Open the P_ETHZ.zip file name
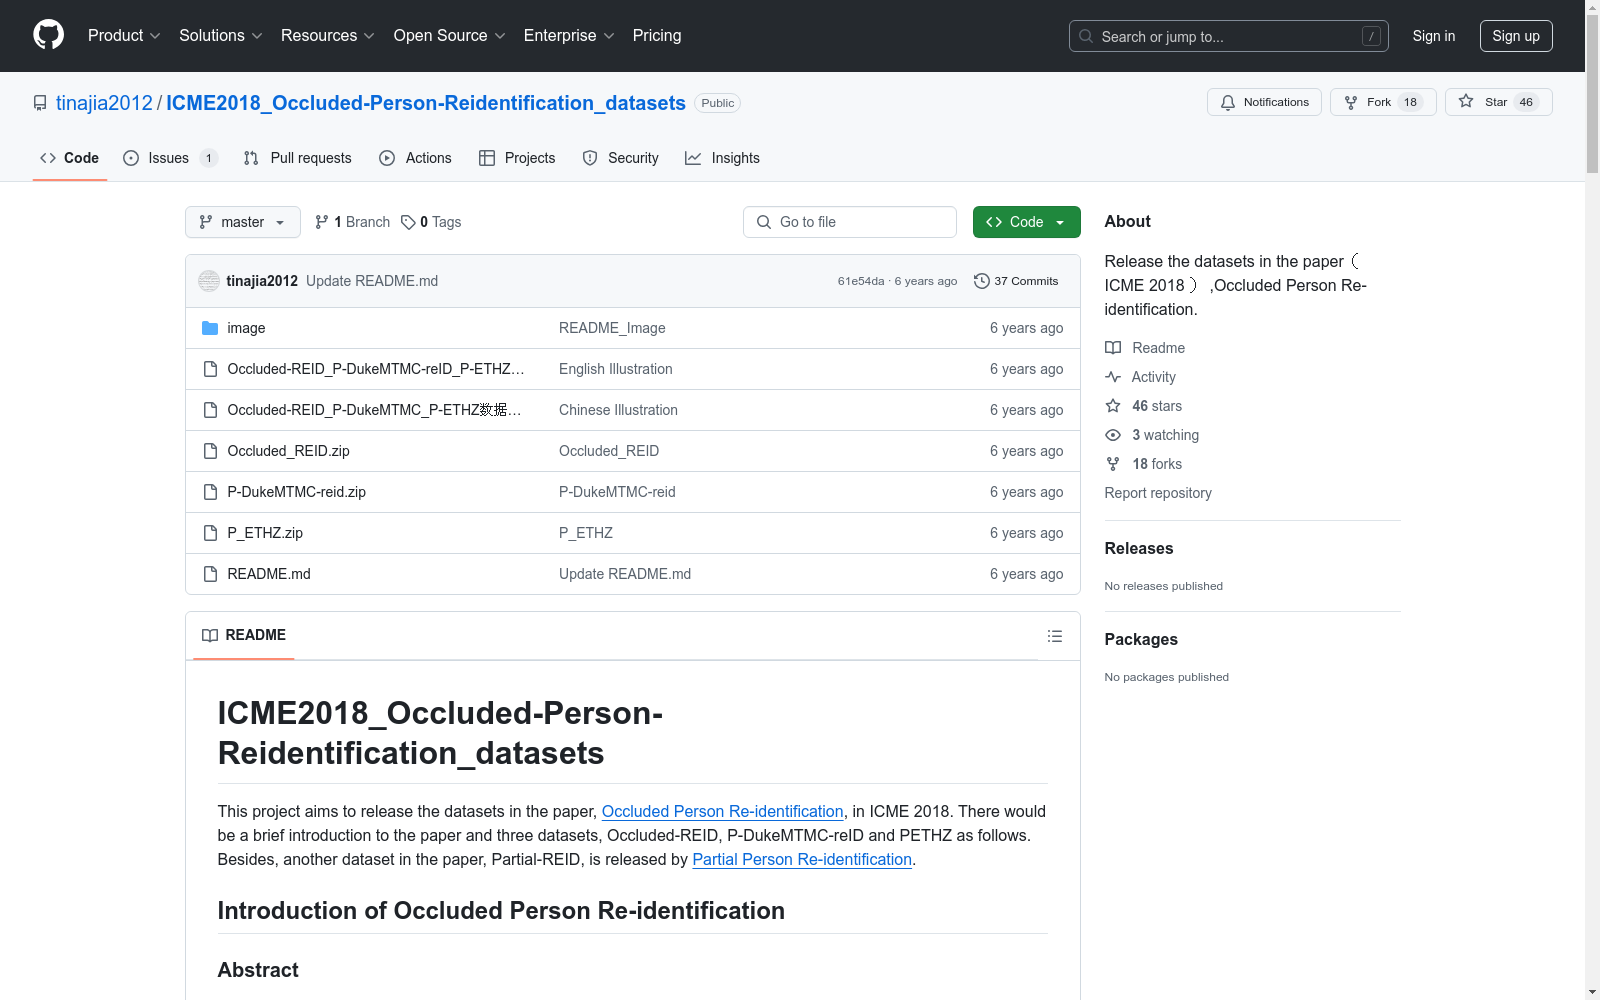This screenshot has height=1000, width=1600. pyautogui.click(x=265, y=533)
